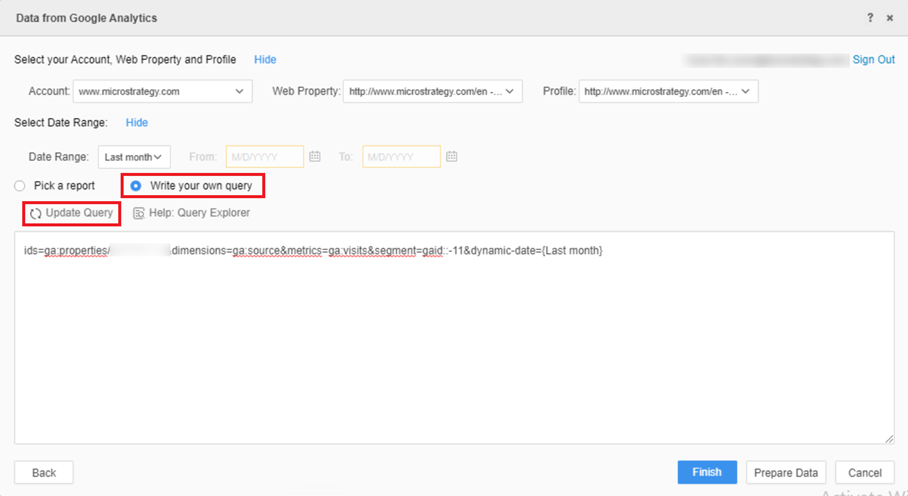Open the Date Range Last month dropdown
The width and height of the screenshot is (908, 496).
click(134, 157)
